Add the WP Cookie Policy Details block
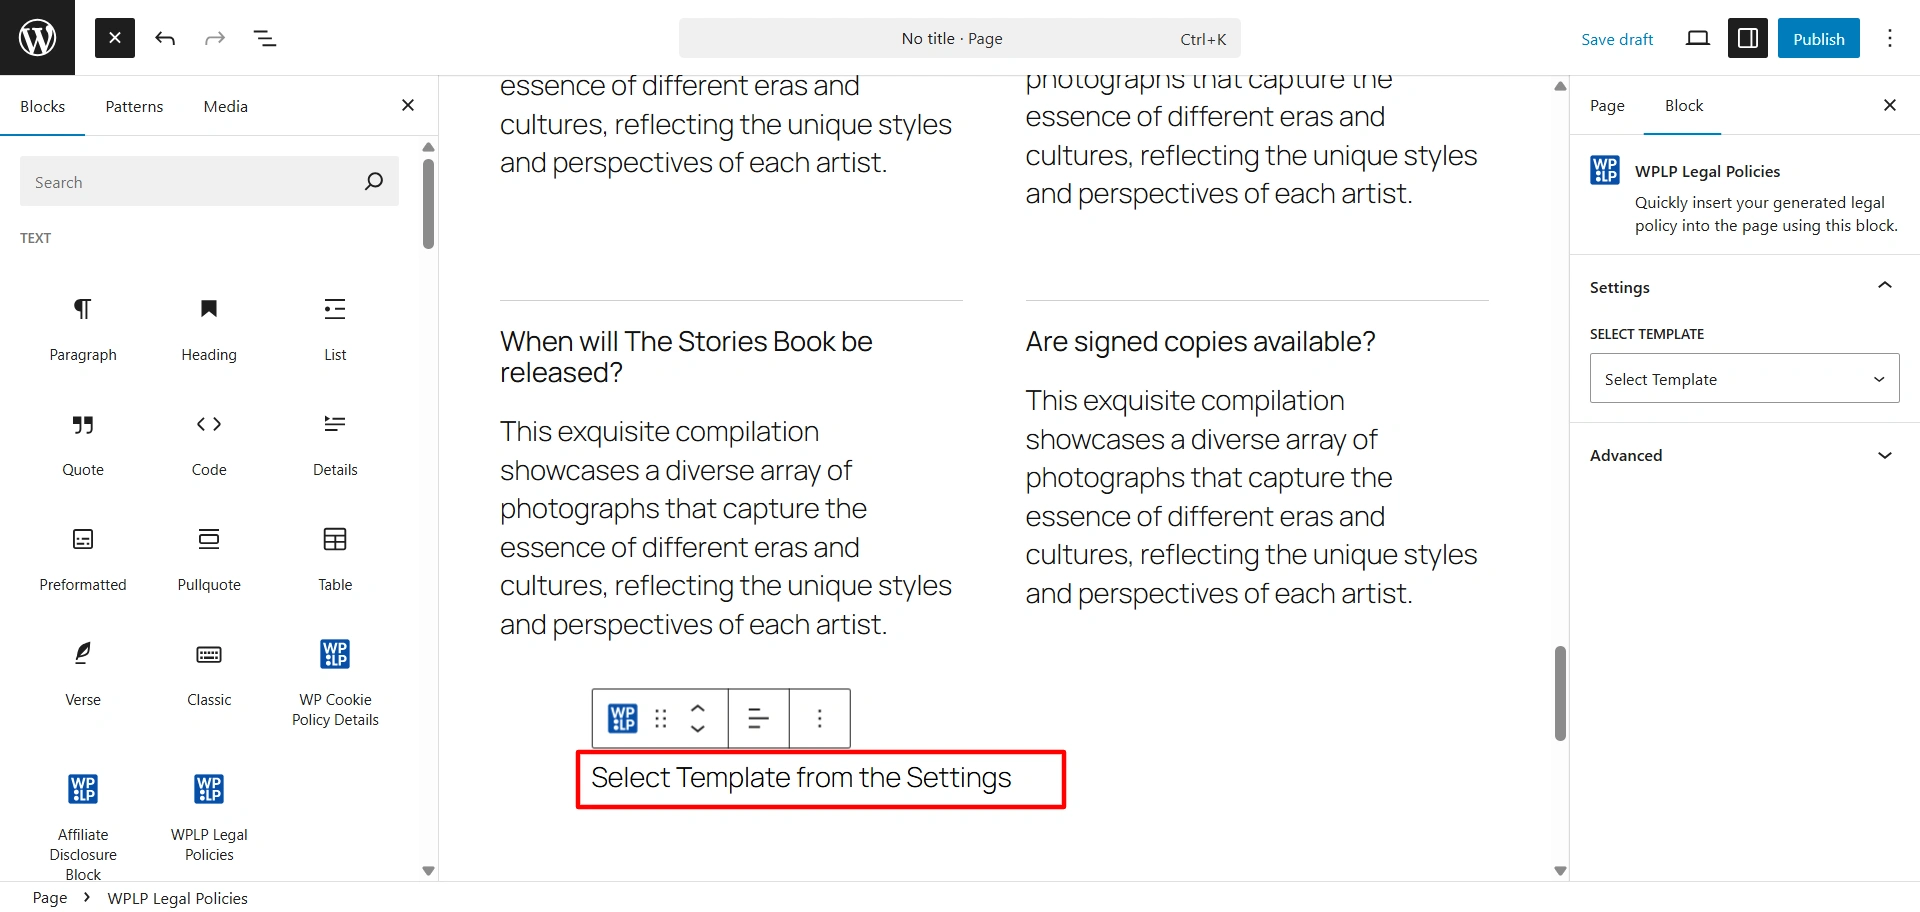The image size is (1920, 912). 335,681
